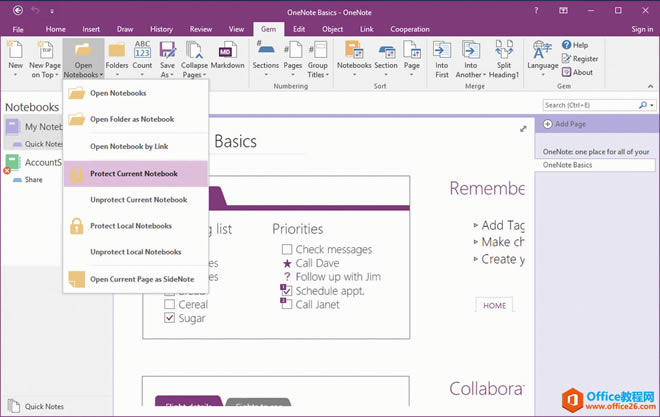Screen dimensions: 660x417
Task: Toggle the Schedule appt. checkbox
Action: [287, 291]
